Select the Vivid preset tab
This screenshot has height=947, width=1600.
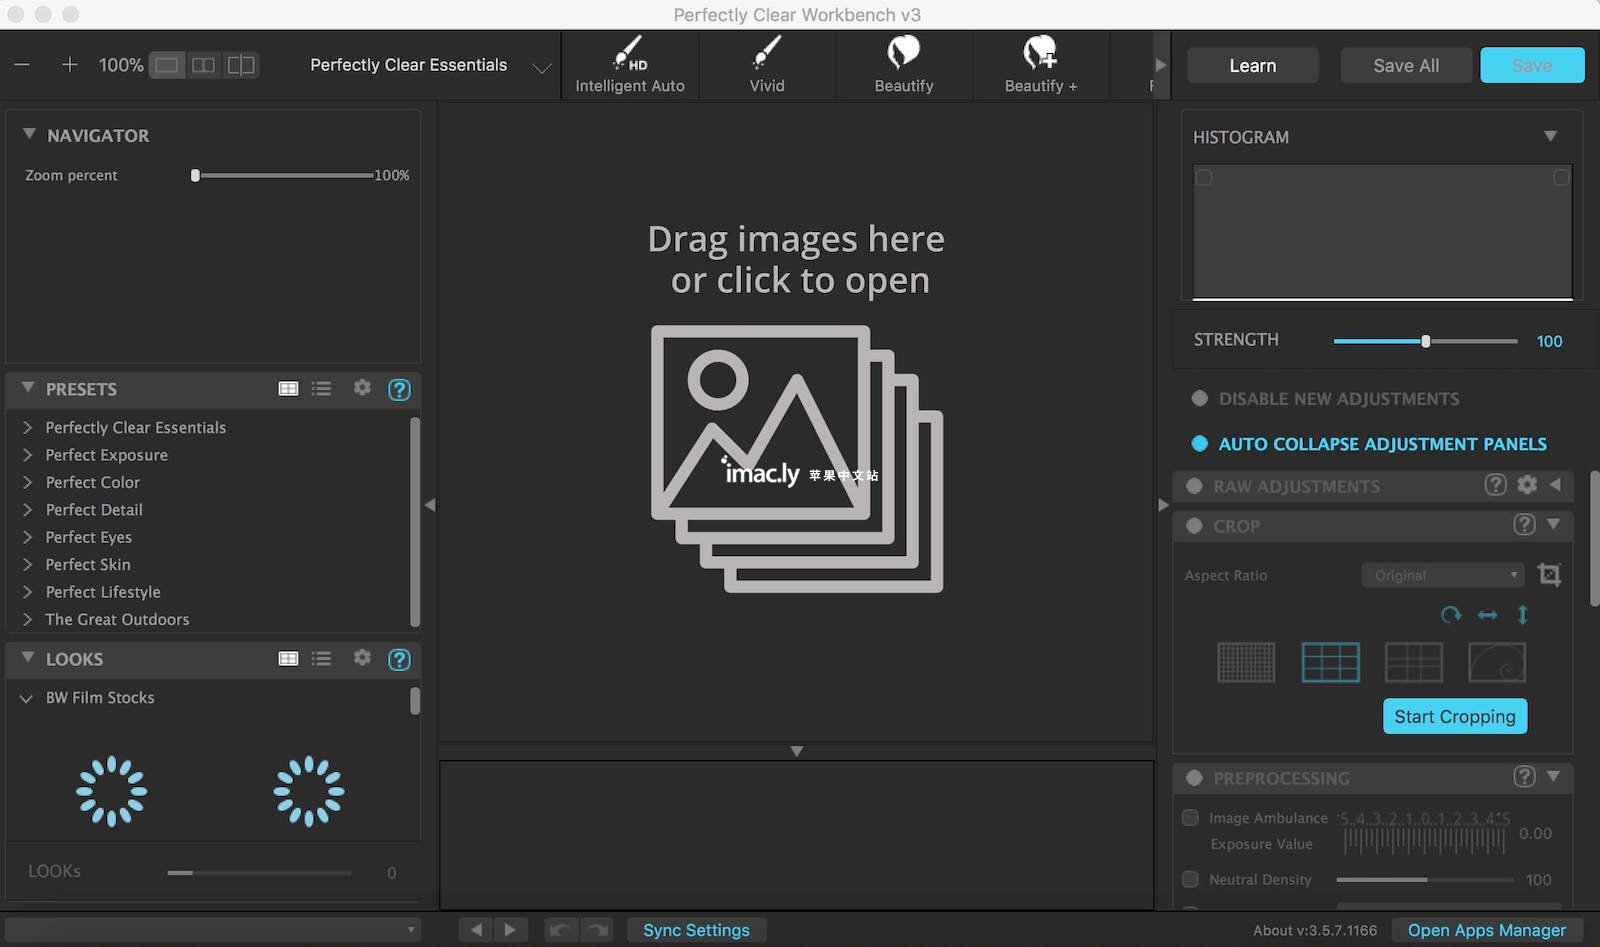click(x=767, y=65)
